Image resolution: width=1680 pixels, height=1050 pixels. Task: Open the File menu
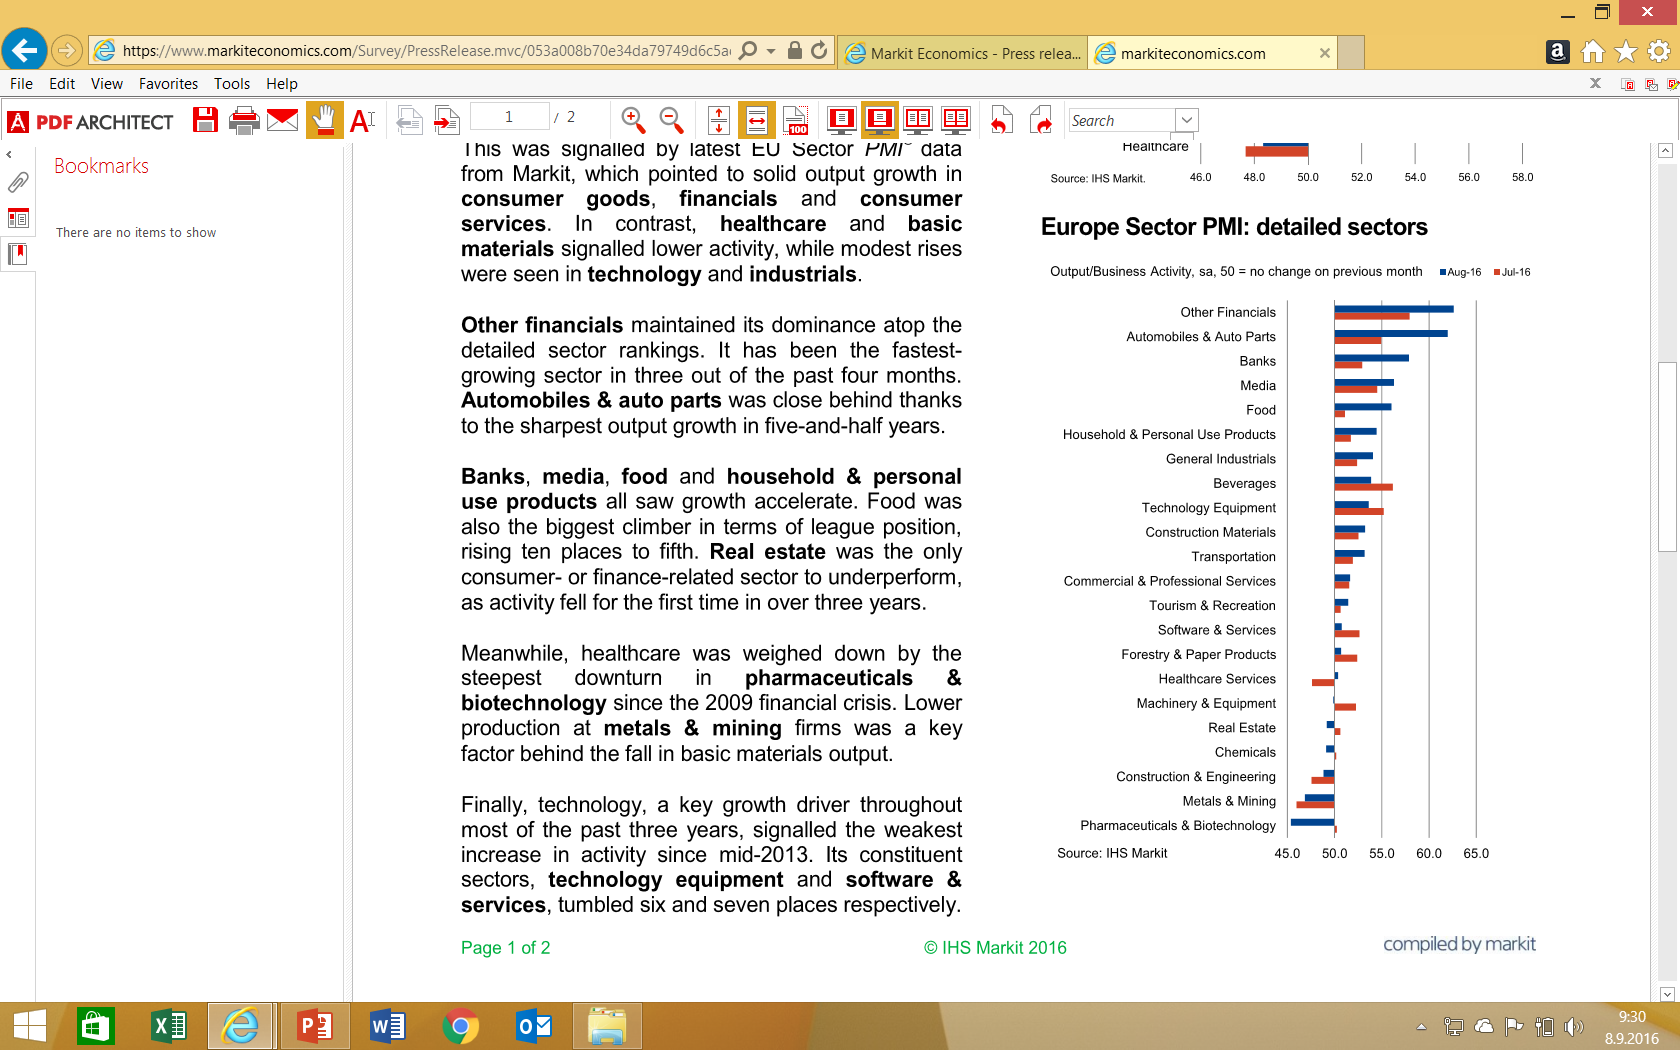click(x=21, y=84)
